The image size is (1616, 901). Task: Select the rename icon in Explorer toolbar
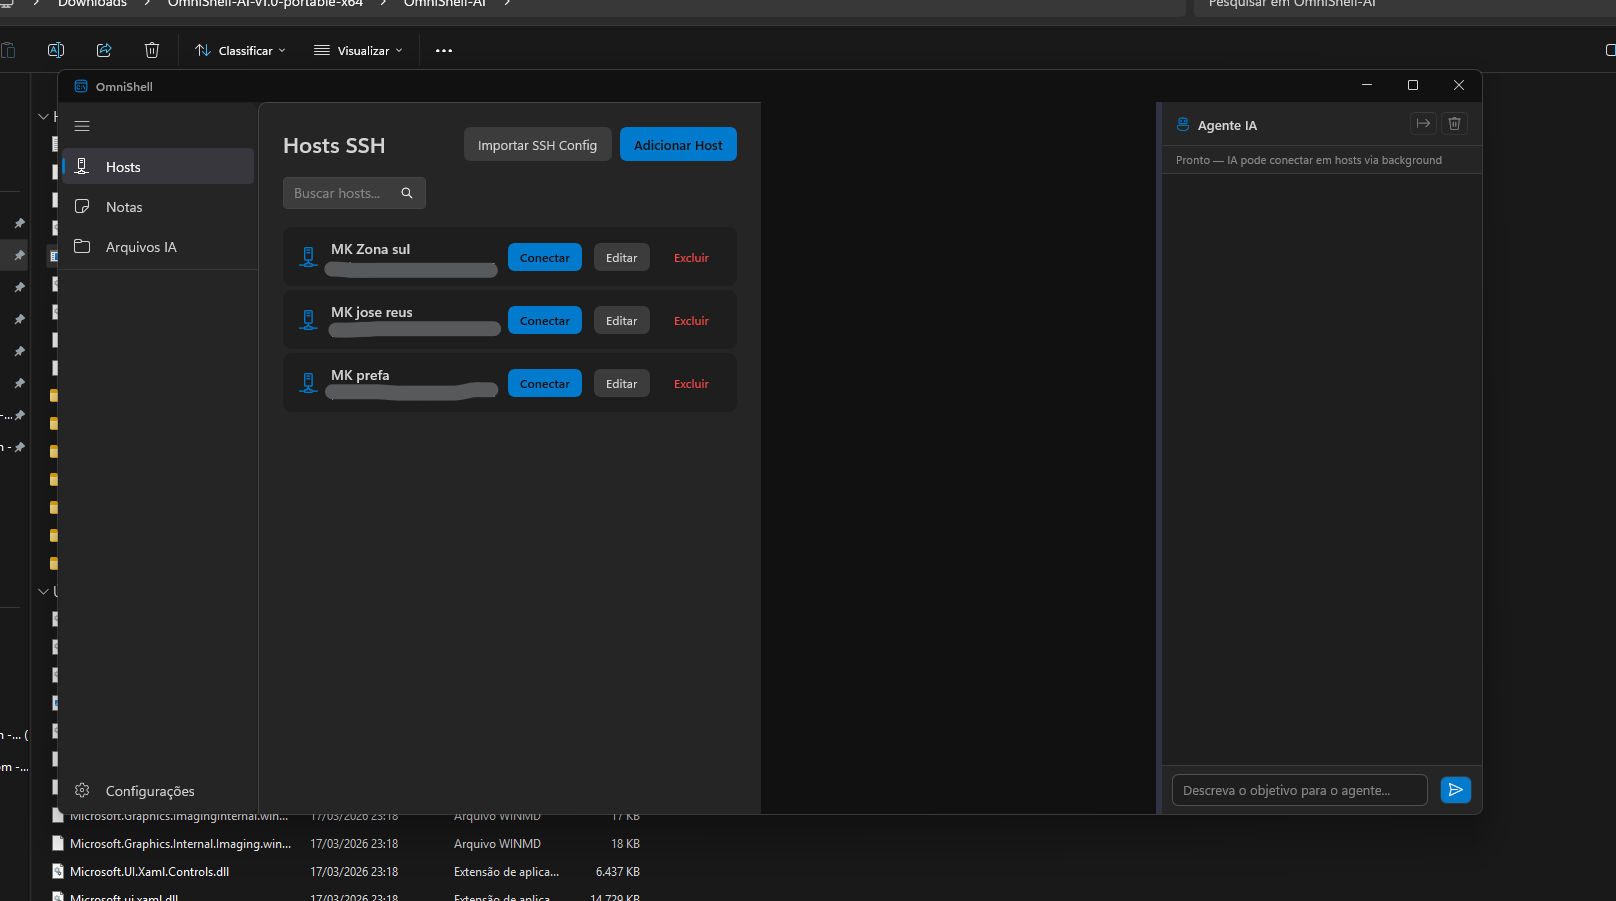click(56, 50)
